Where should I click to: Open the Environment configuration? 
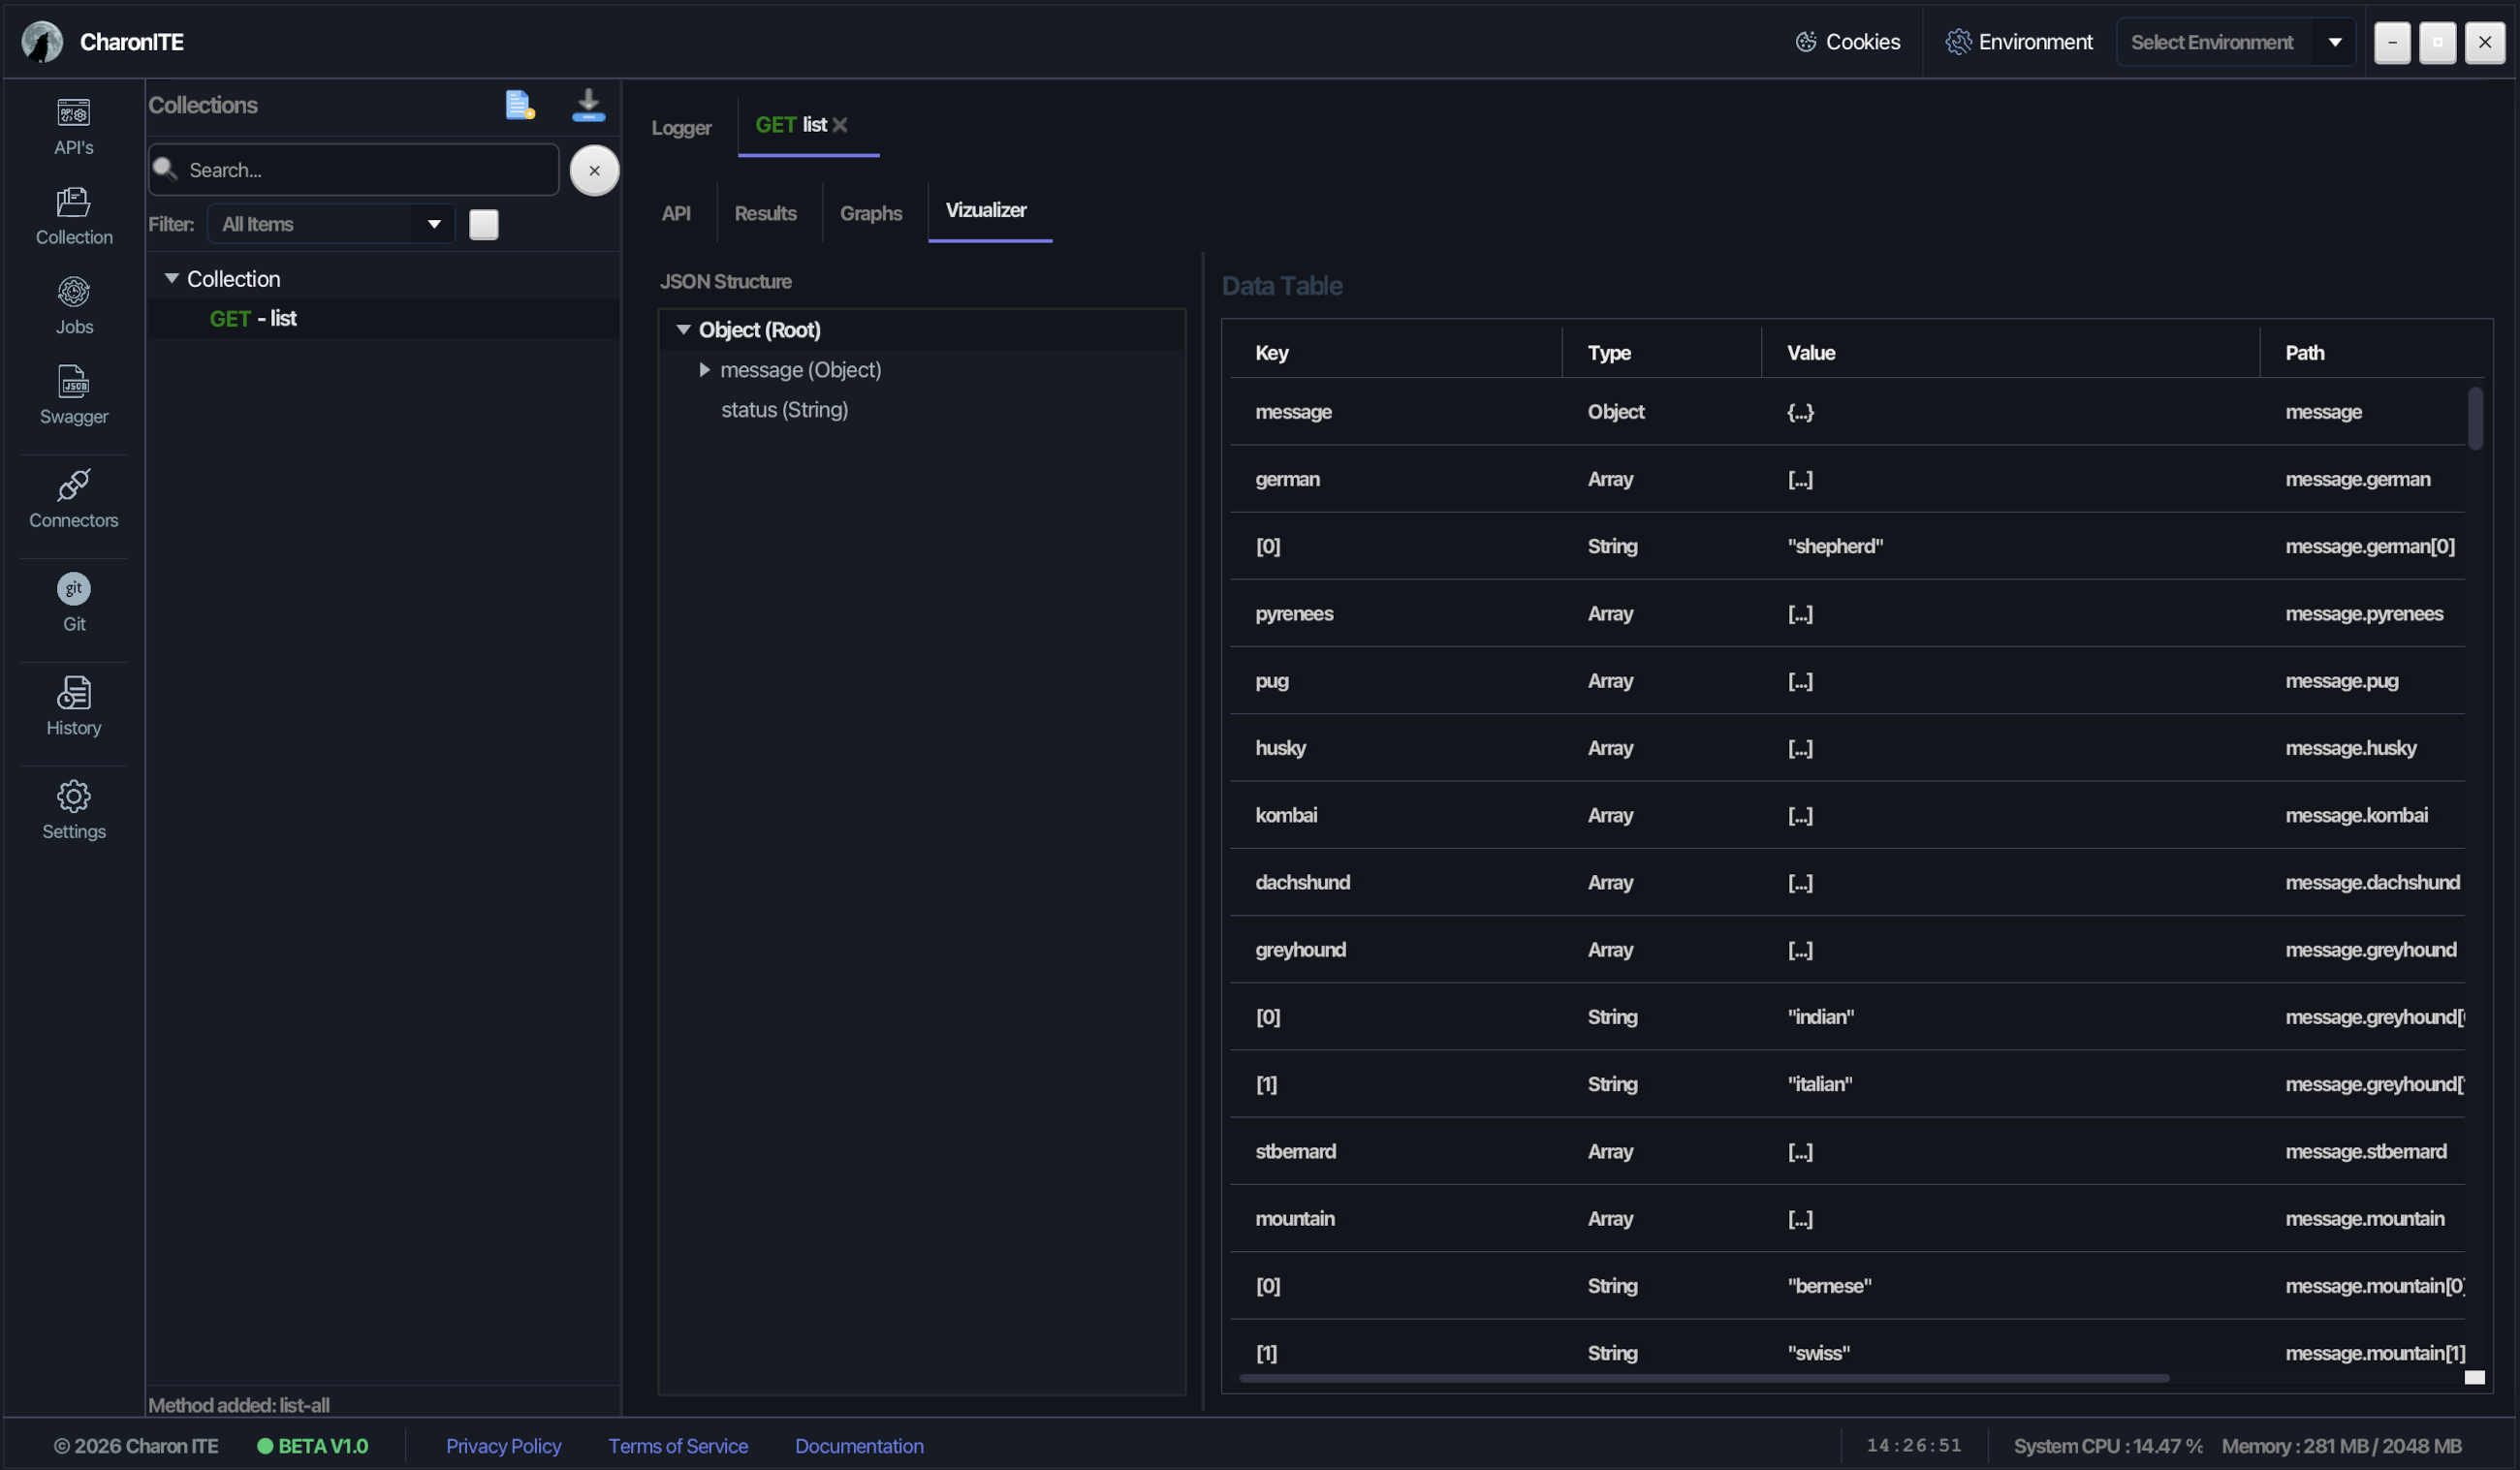[2019, 41]
